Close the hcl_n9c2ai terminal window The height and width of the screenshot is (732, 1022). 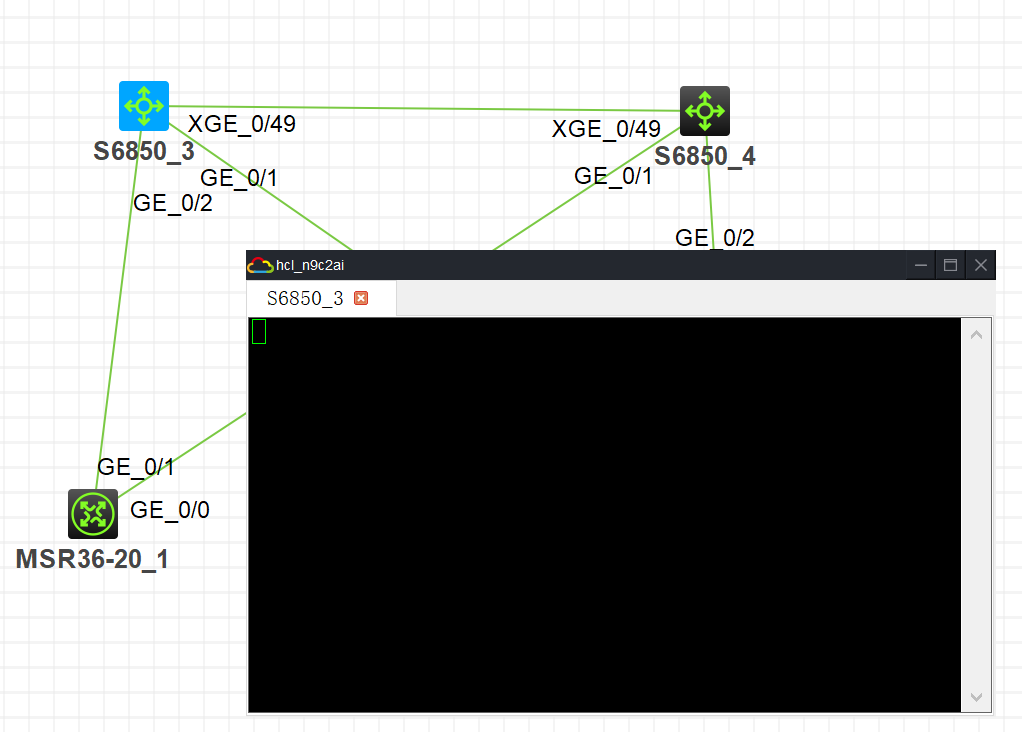point(981,265)
